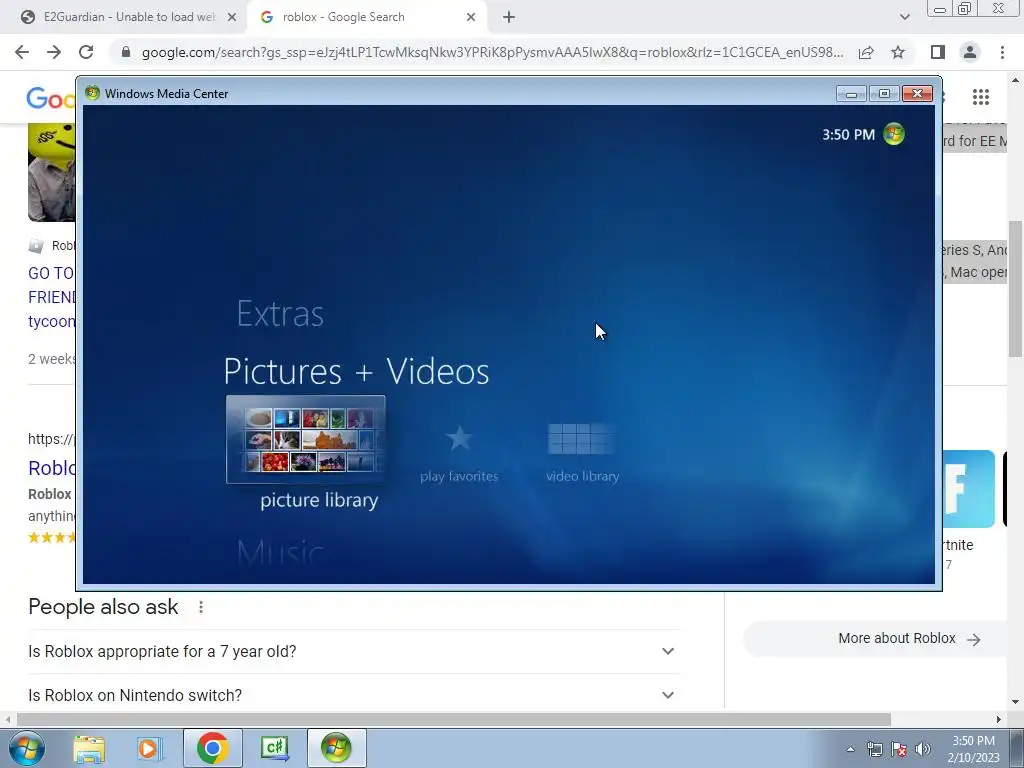Screen dimensions: 1024x768
Task: Click Fortnite thumbnail in Google results
Action: 969,488
